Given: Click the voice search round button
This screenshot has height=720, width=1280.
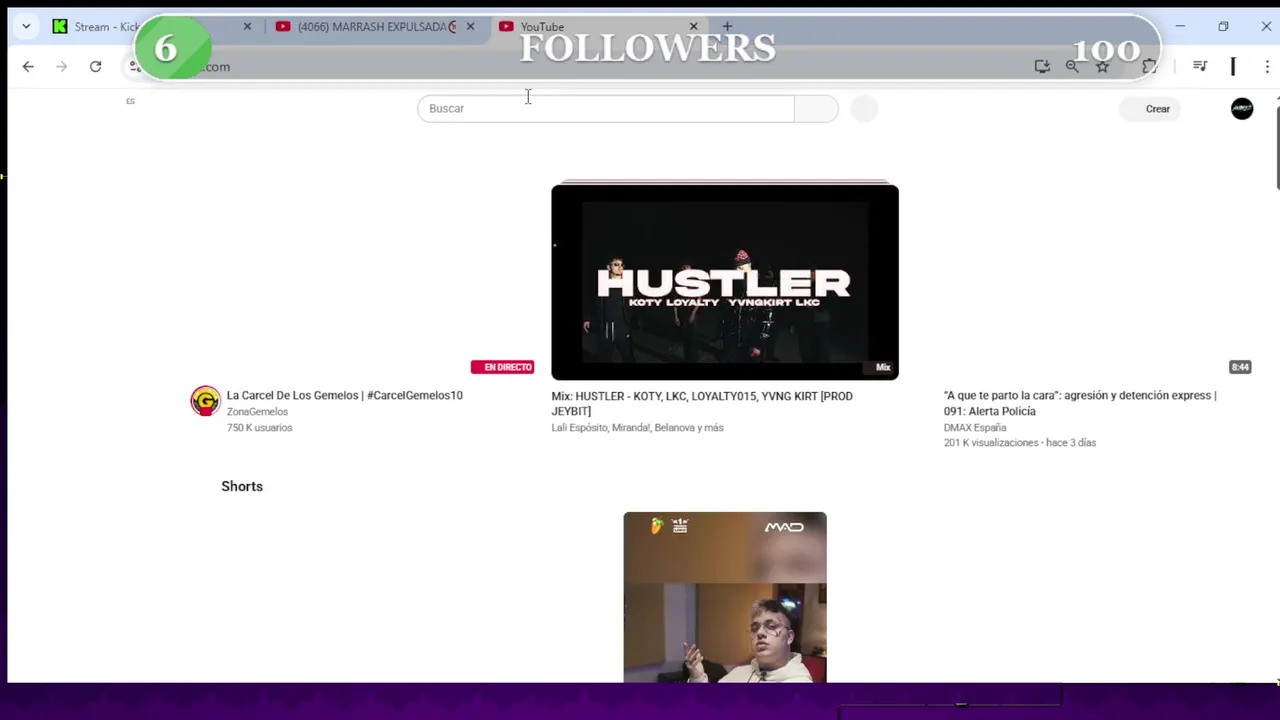Looking at the screenshot, I should [x=864, y=108].
